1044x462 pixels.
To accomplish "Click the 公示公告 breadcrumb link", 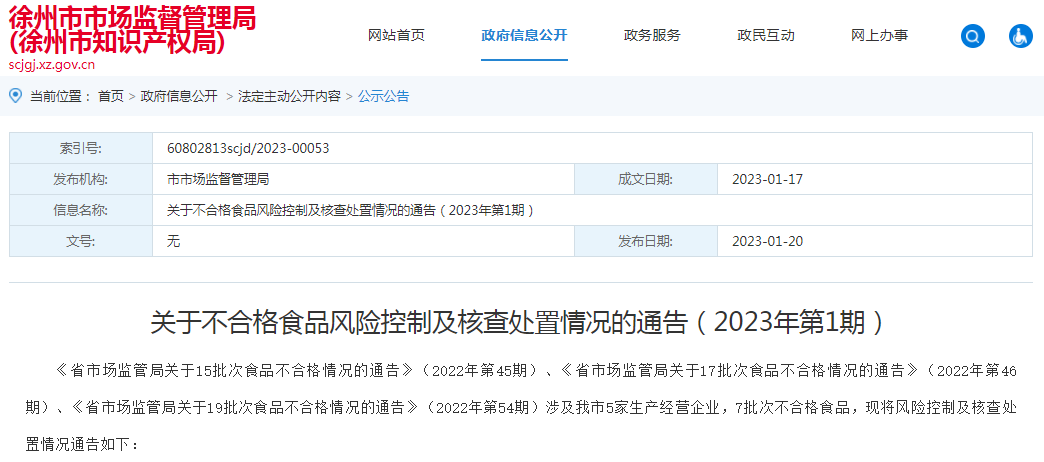I will 384,97.
